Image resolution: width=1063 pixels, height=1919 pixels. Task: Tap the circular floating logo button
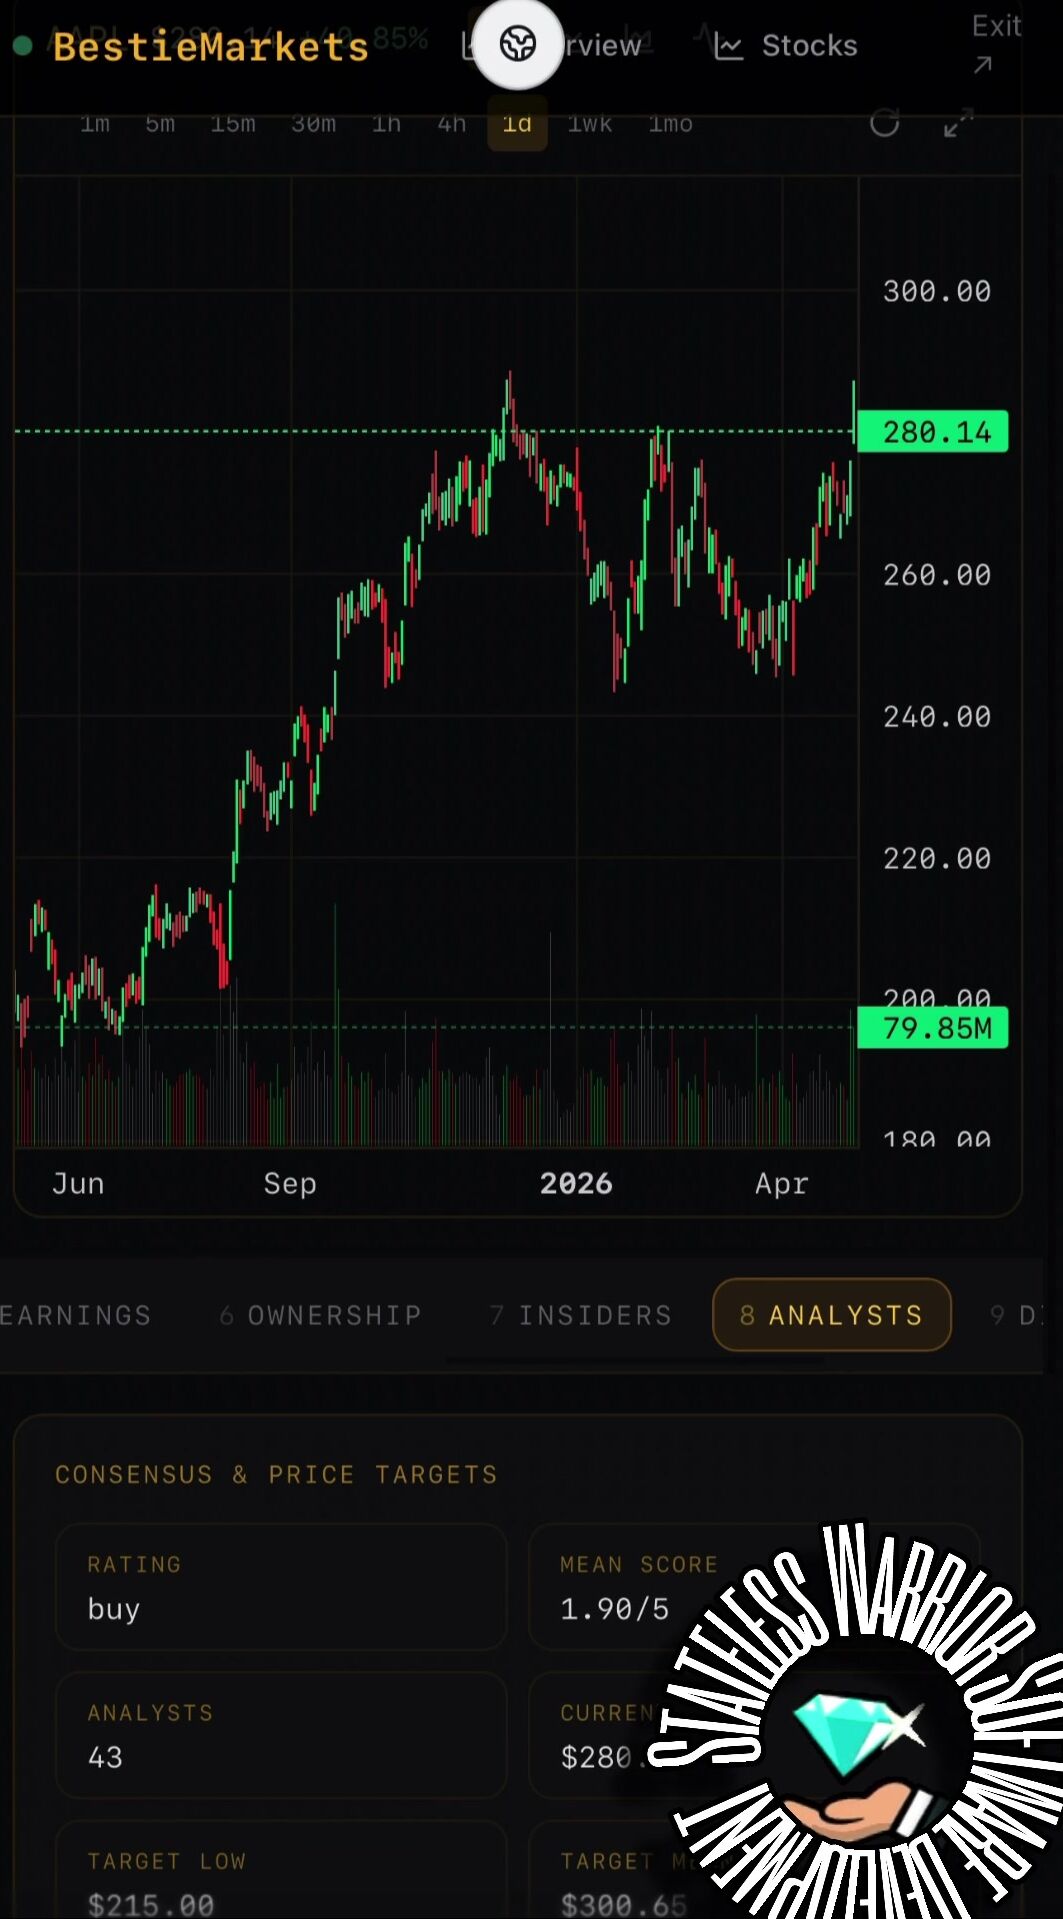pyautogui.click(x=517, y=44)
